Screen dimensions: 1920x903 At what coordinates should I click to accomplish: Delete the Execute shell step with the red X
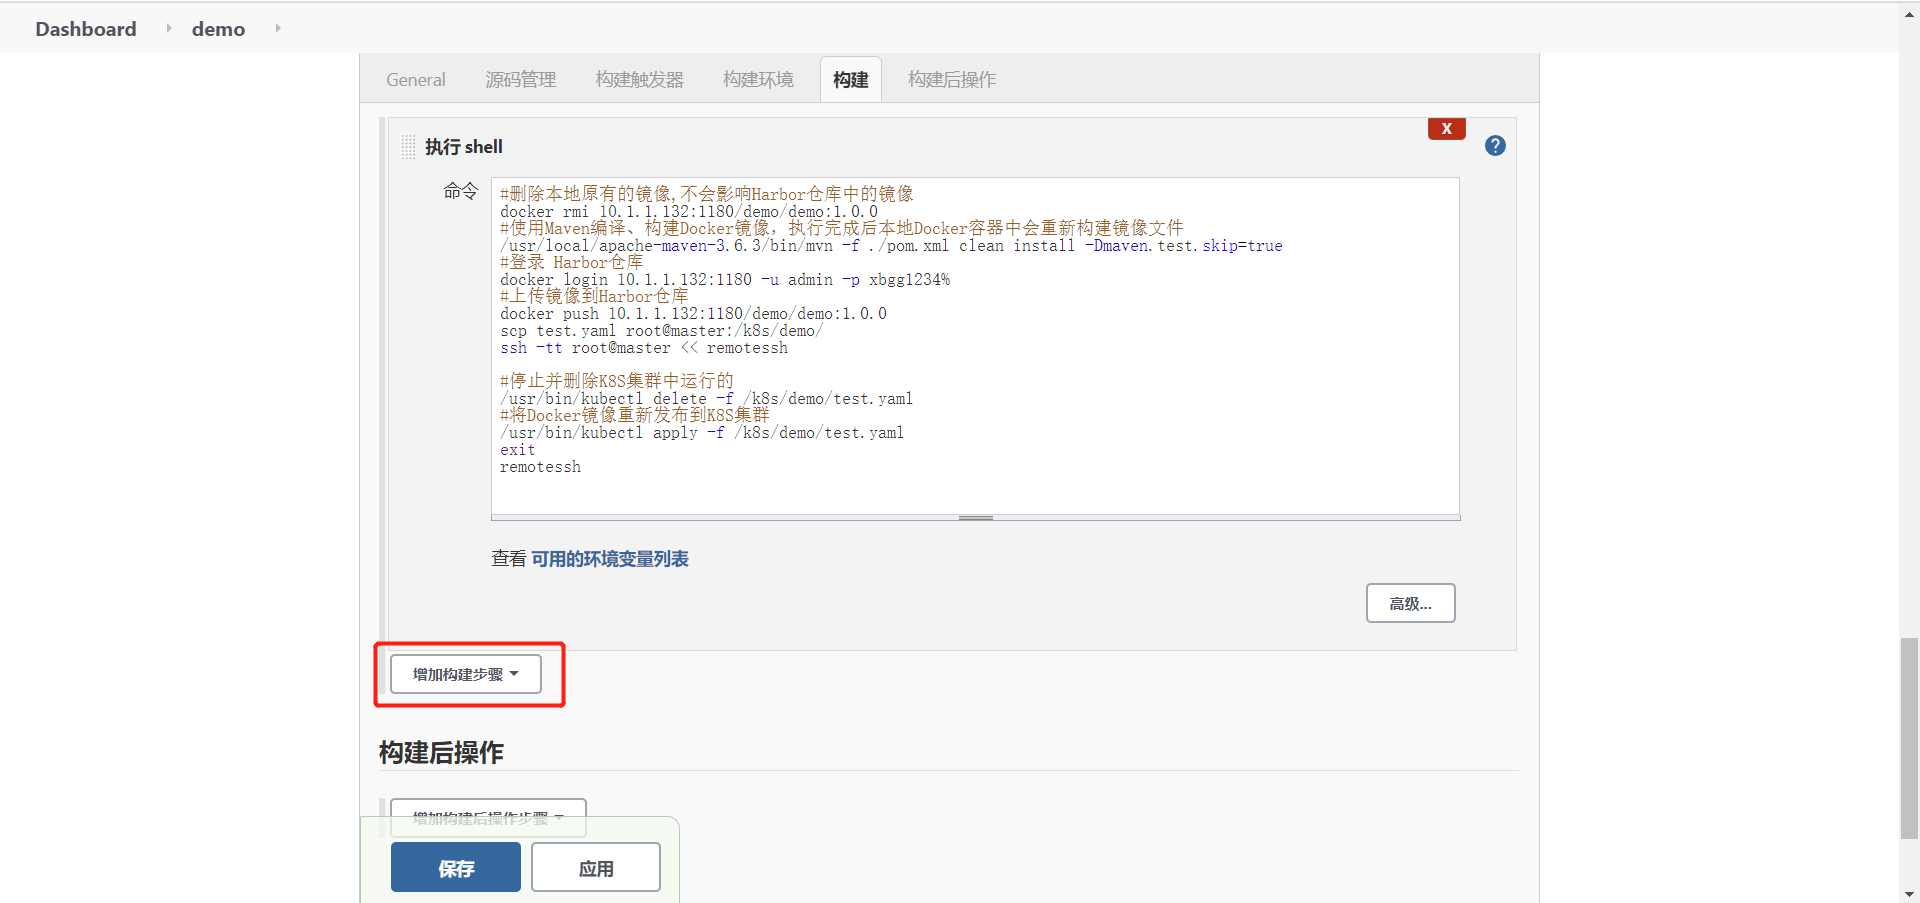tap(1446, 128)
